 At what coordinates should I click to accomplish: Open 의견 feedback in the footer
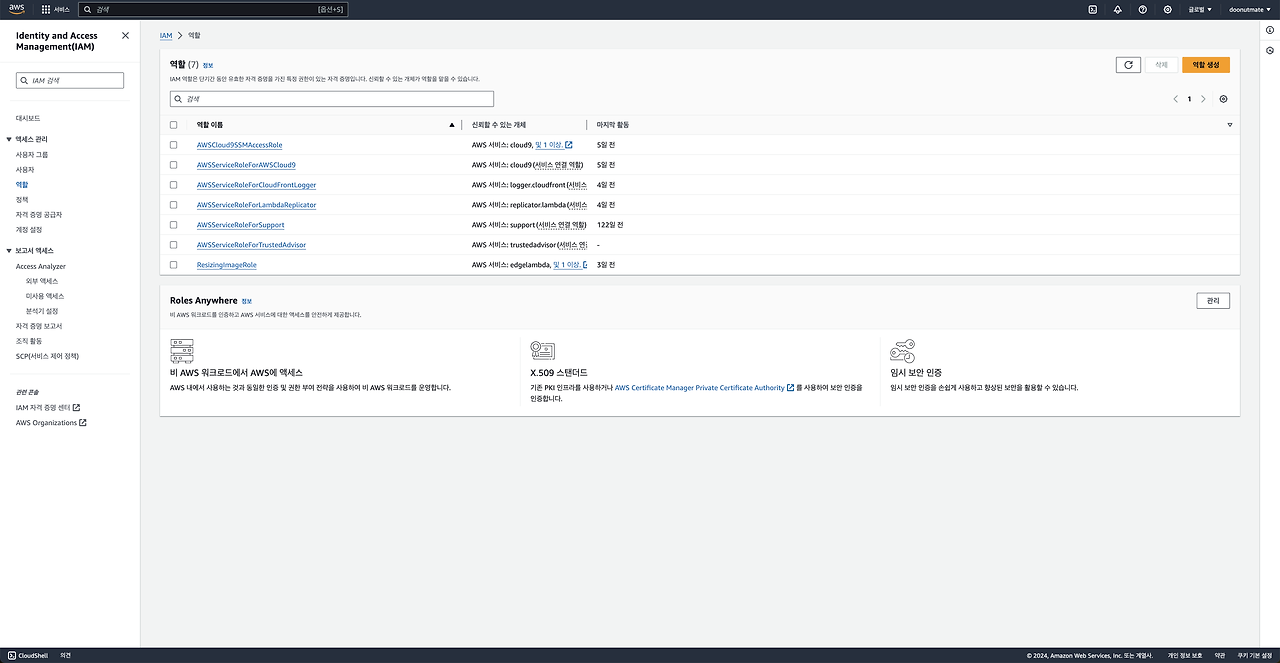coord(65,655)
